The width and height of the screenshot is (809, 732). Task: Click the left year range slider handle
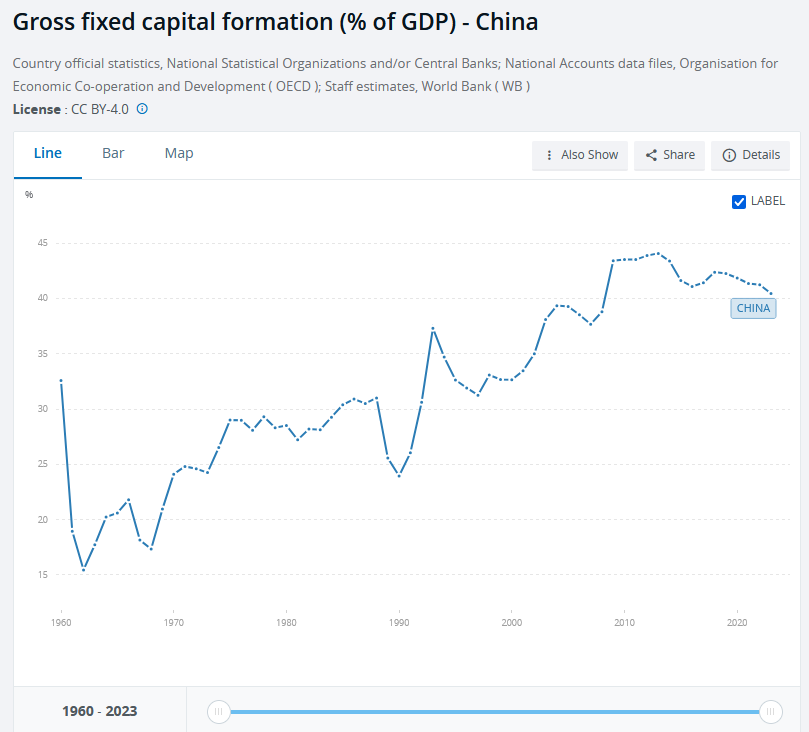[218, 711]
